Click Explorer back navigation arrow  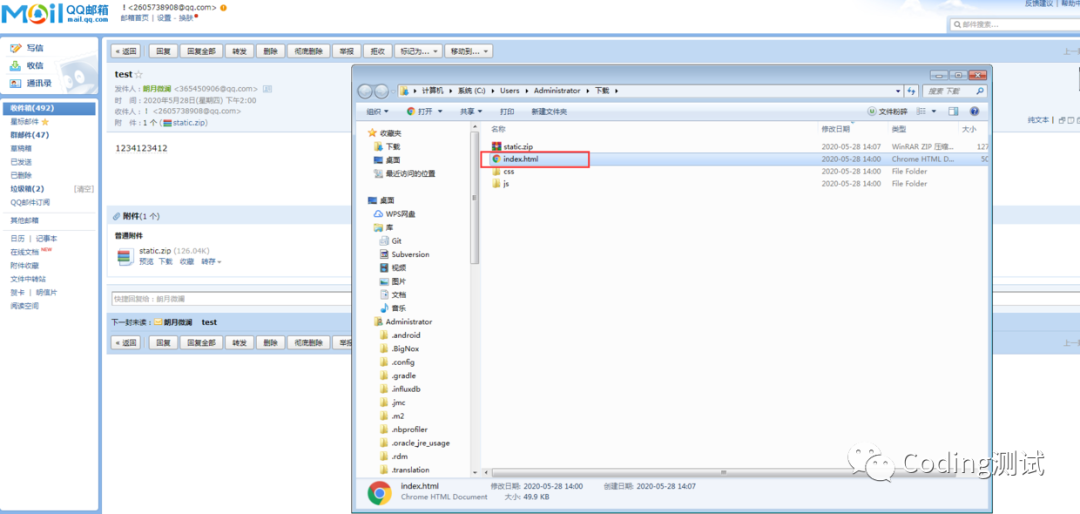[x=365, y=92]
